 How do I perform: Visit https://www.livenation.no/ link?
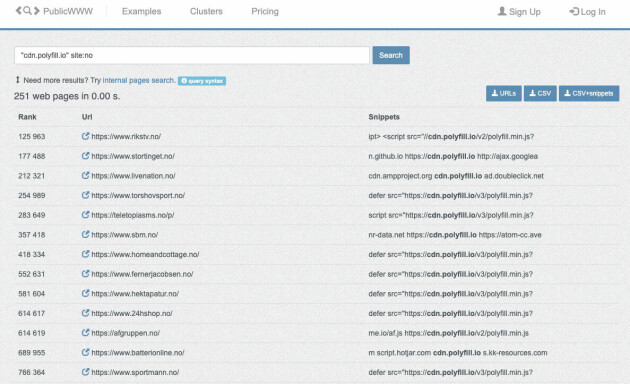(x=133, y=176)
